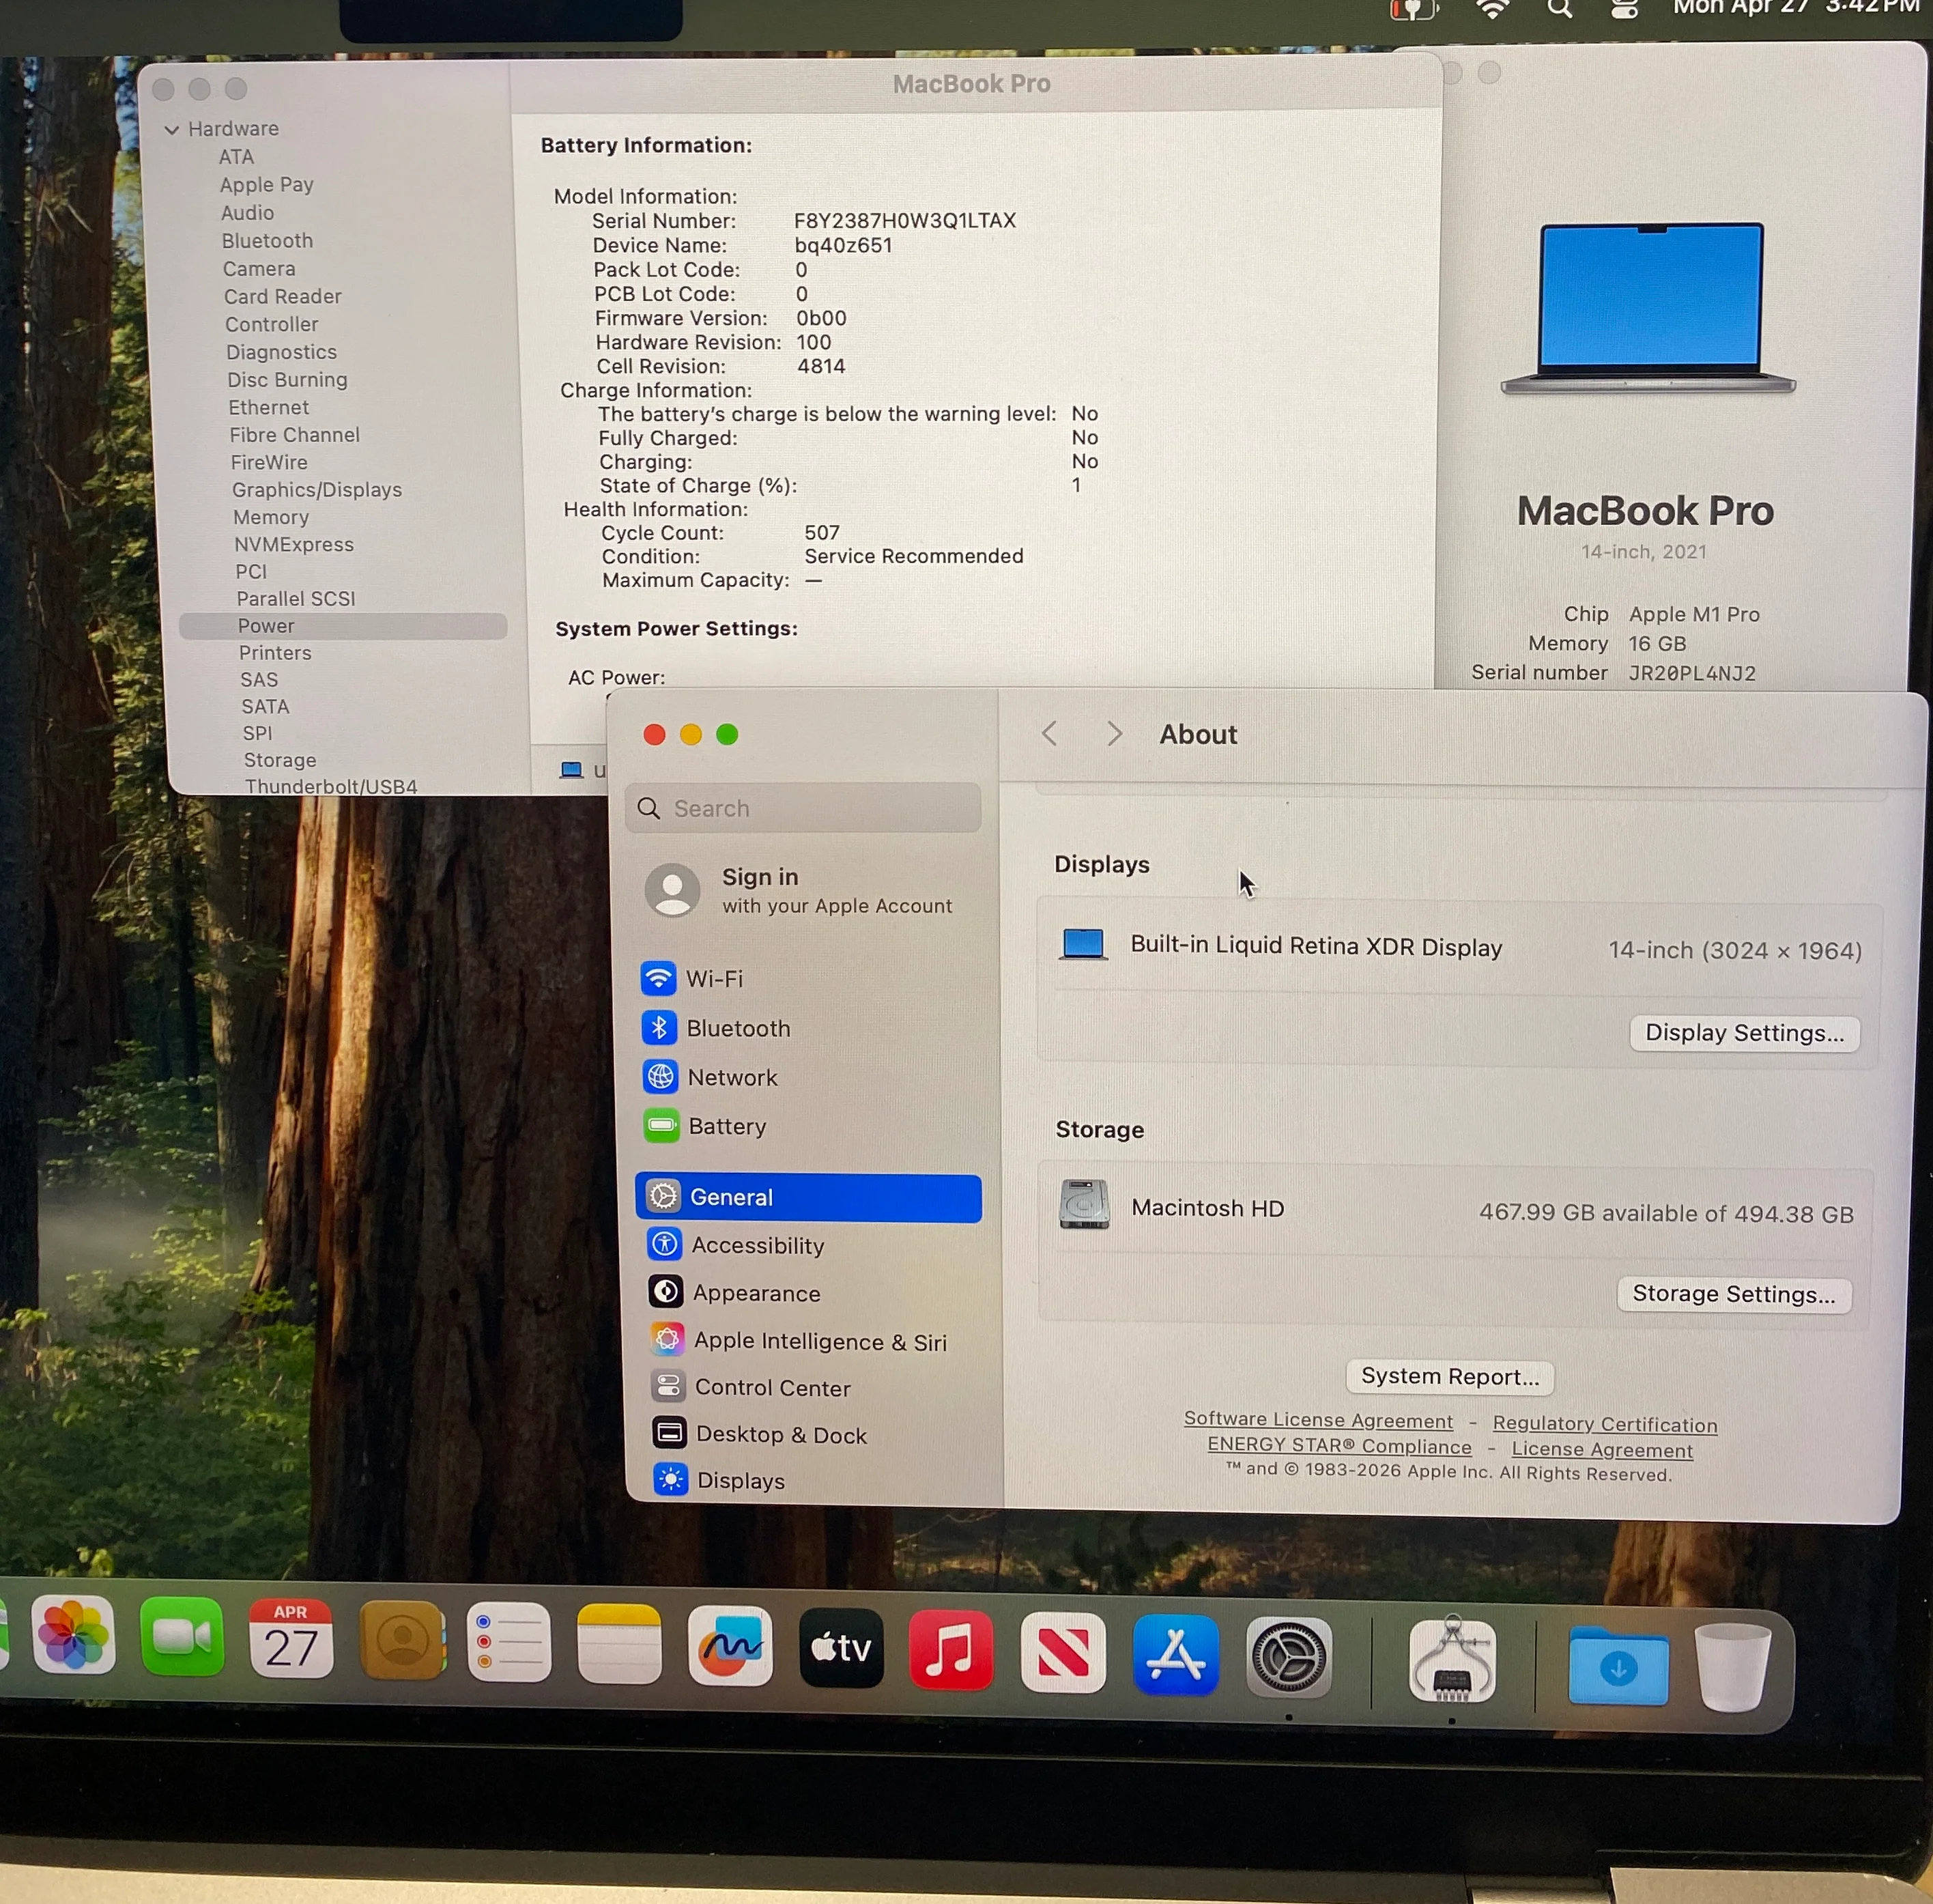Open Contacts app in the Dock
The image size is (1933, 1904).
click(402, 1640)
